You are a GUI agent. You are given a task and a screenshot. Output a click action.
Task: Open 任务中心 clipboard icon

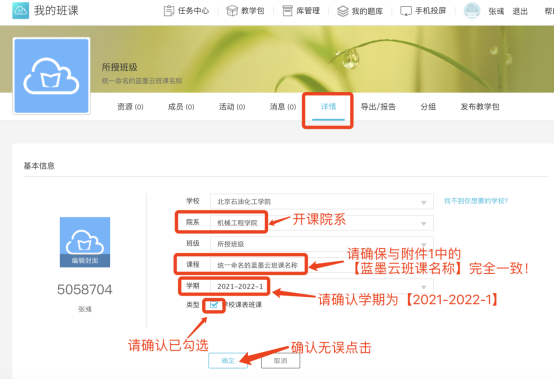(x=169, y=11)
